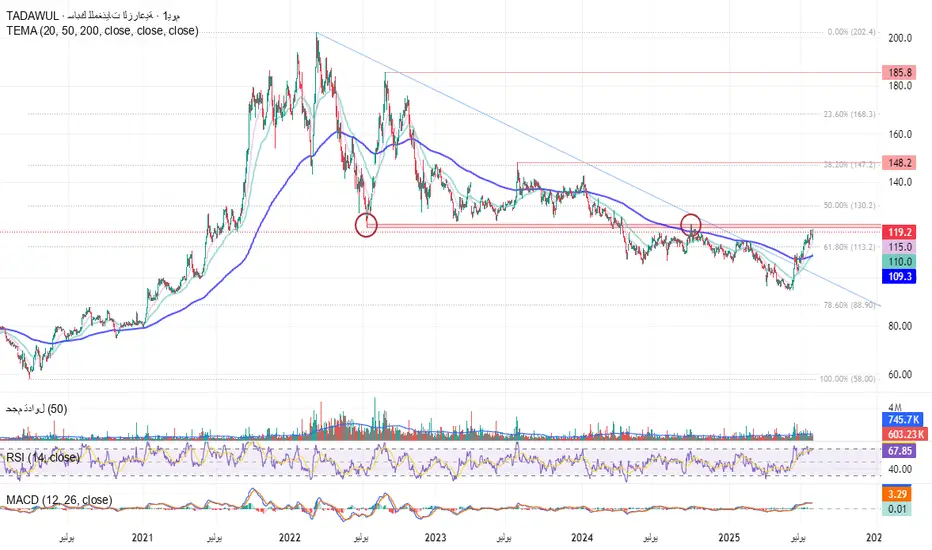The image size is (932, 550).
Task: Select the 603.23K volume label
Action: tap(906, 435)
